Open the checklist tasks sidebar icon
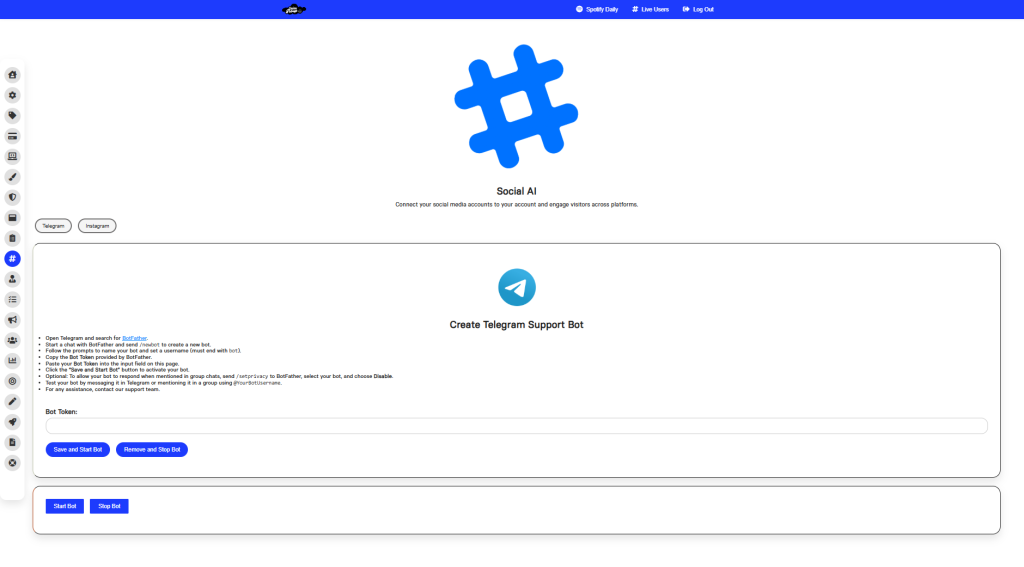1024x567 pixels. (12, 300)
